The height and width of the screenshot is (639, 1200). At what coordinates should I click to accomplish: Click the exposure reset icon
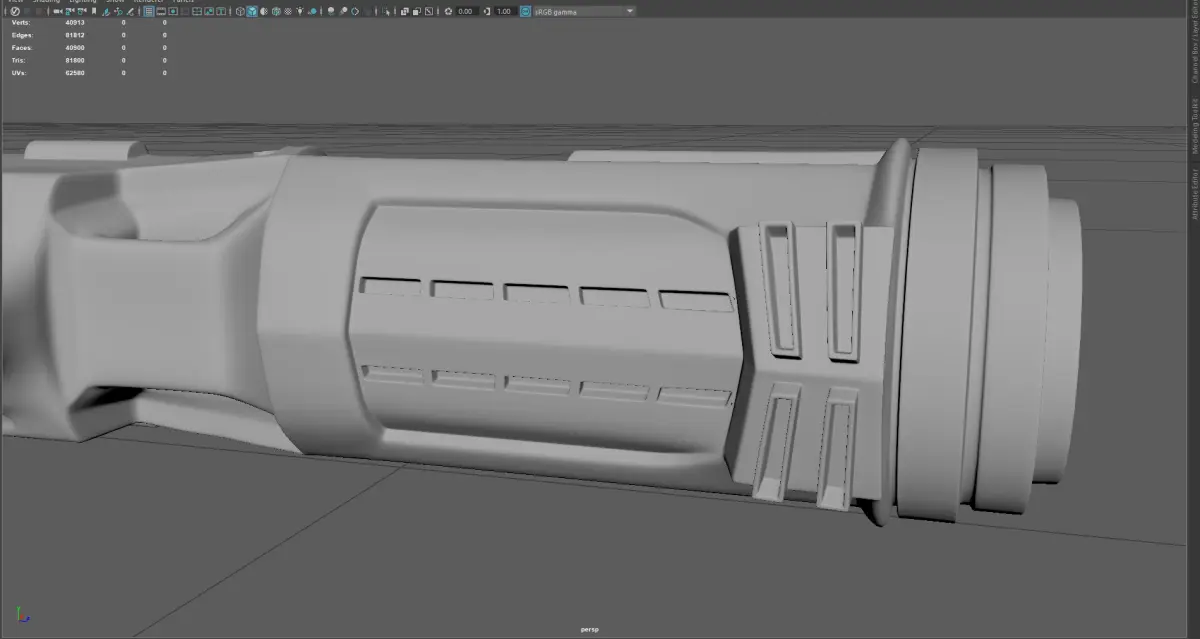click(x=448, y=11)
